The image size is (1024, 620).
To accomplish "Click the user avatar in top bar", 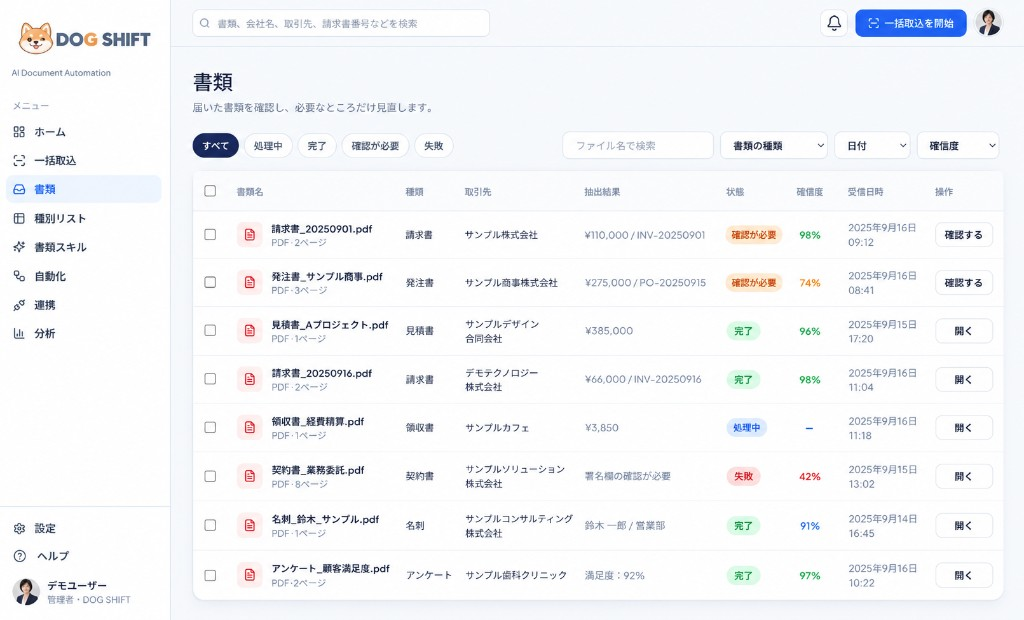I will [x=989, y=23].
